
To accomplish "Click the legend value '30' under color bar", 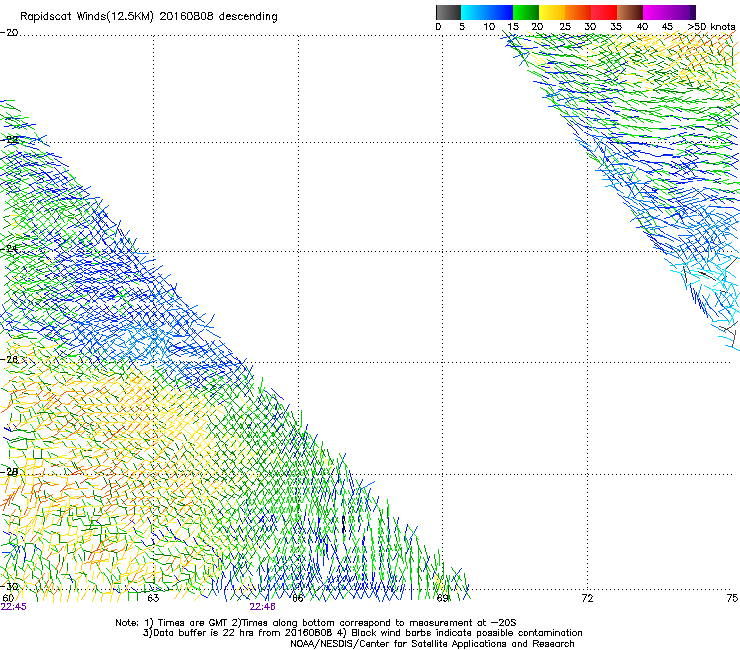I will [590, 27].
